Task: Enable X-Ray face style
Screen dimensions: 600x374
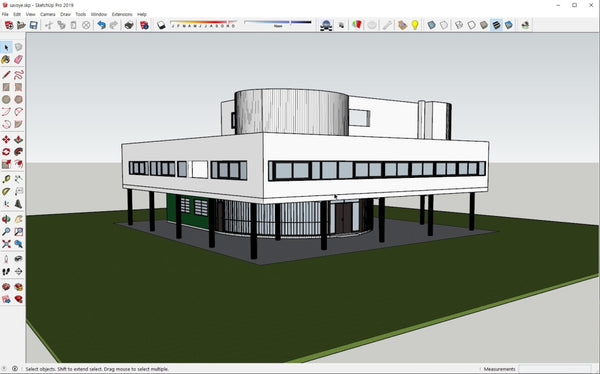Action: 431,25
